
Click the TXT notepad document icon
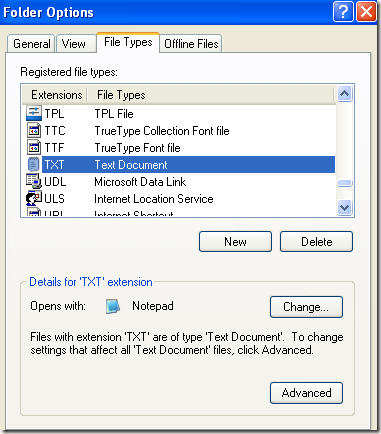click(34, 165)
